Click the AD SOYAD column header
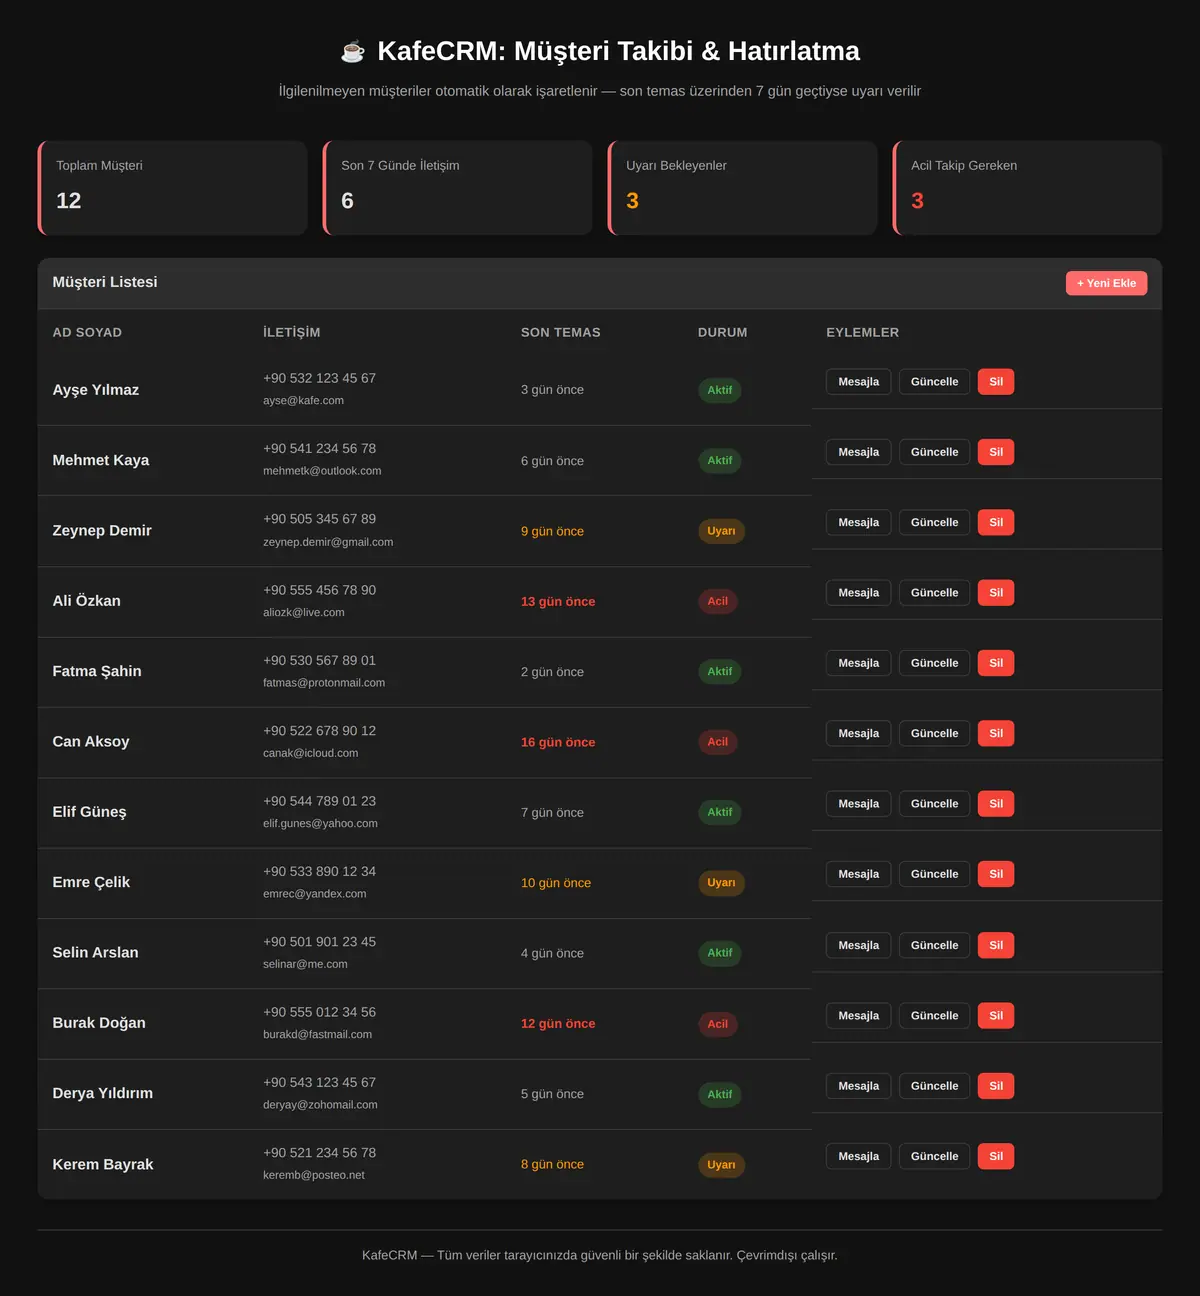 click(x=87, y=332)
